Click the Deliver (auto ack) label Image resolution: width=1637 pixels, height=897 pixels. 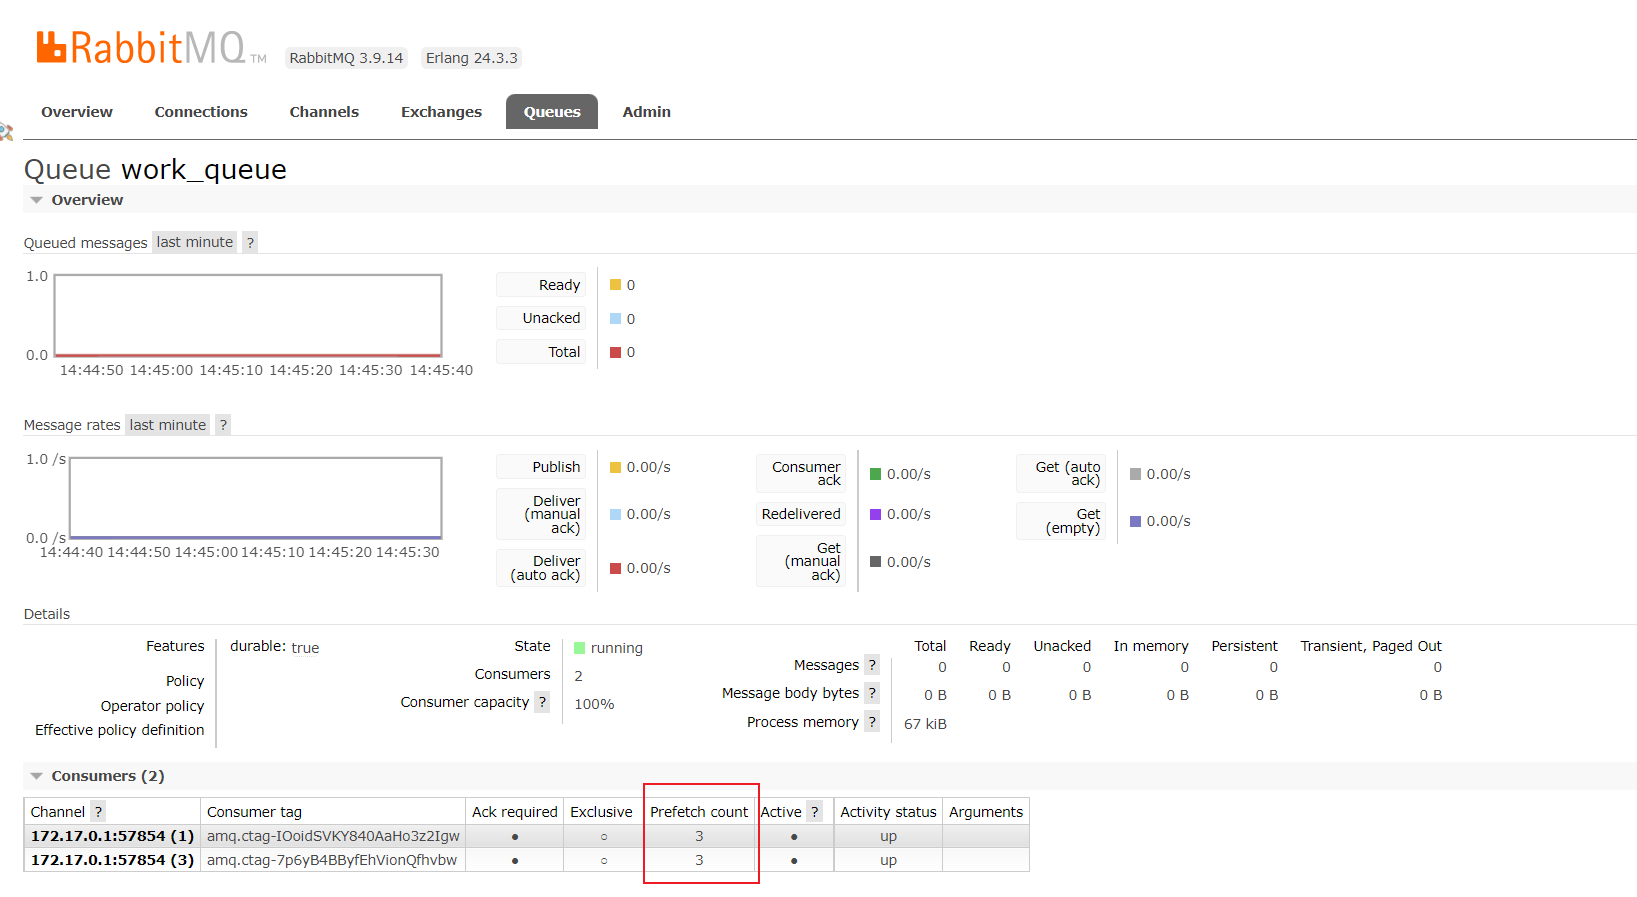pyautogui.click(x=542, y=568)
